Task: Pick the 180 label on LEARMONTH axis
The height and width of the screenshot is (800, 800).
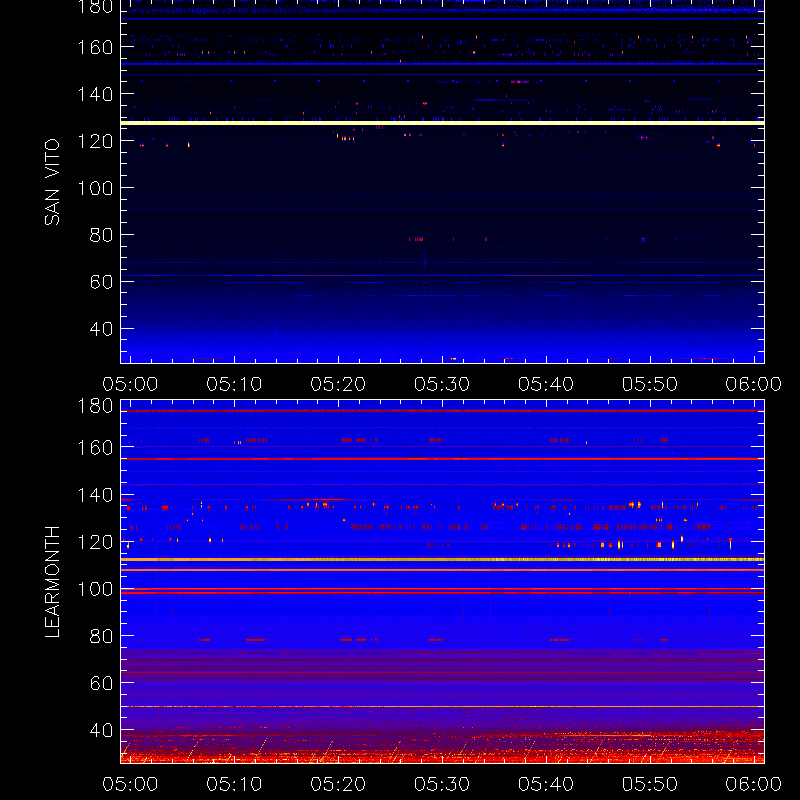Action: pos(95,406)
